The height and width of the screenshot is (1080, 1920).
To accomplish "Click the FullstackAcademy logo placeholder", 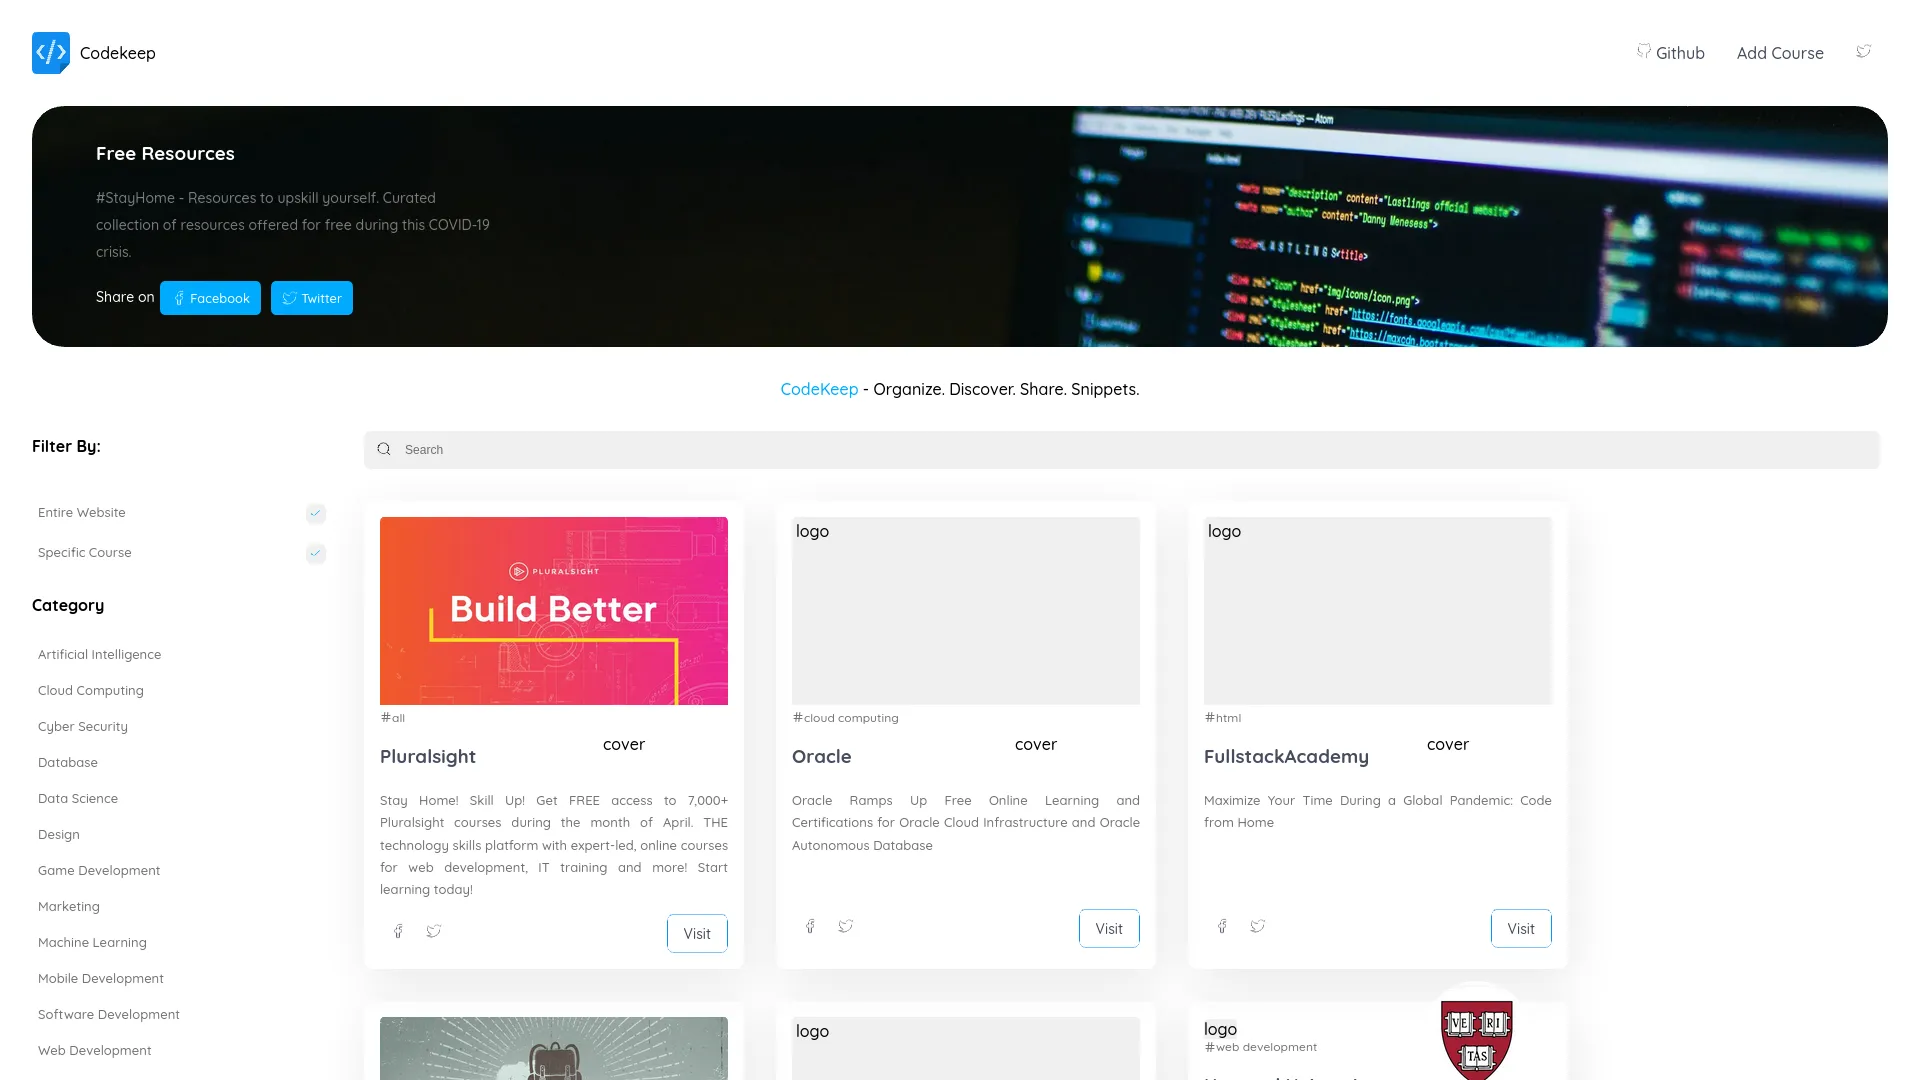I will (x=1378, y=611).
